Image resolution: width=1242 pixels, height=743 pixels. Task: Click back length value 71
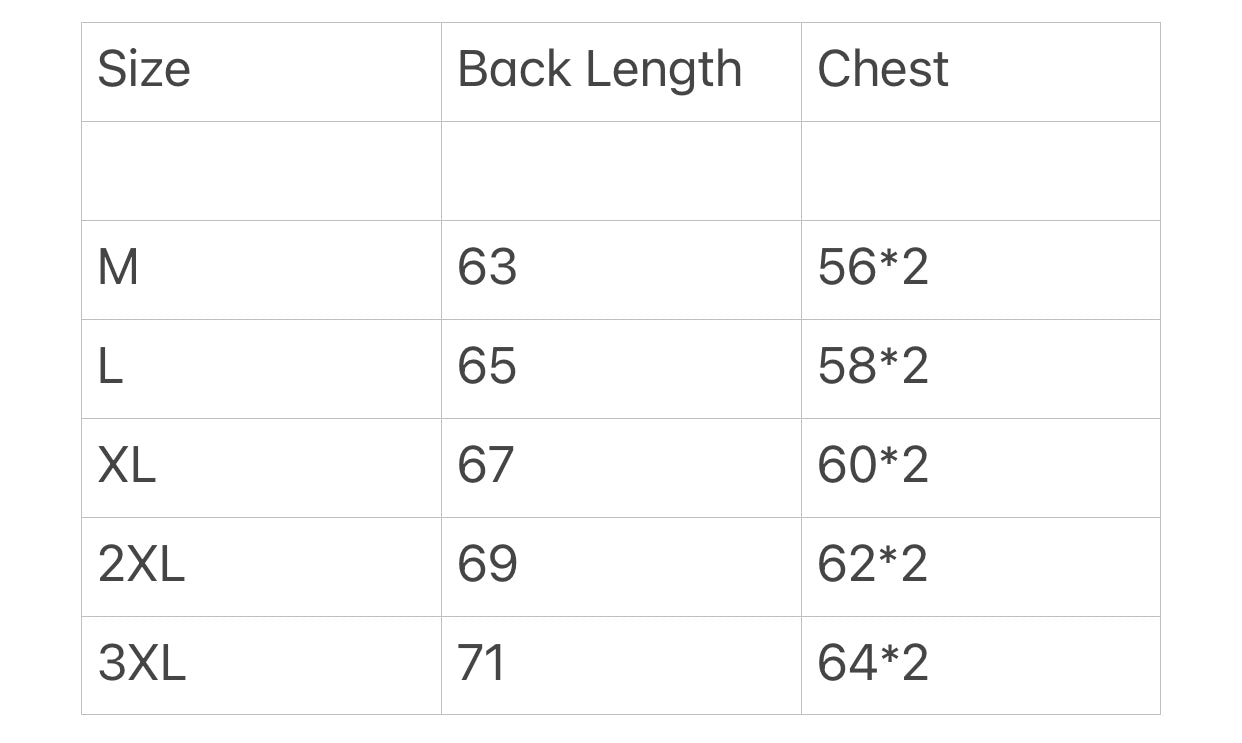coord(482,664)
